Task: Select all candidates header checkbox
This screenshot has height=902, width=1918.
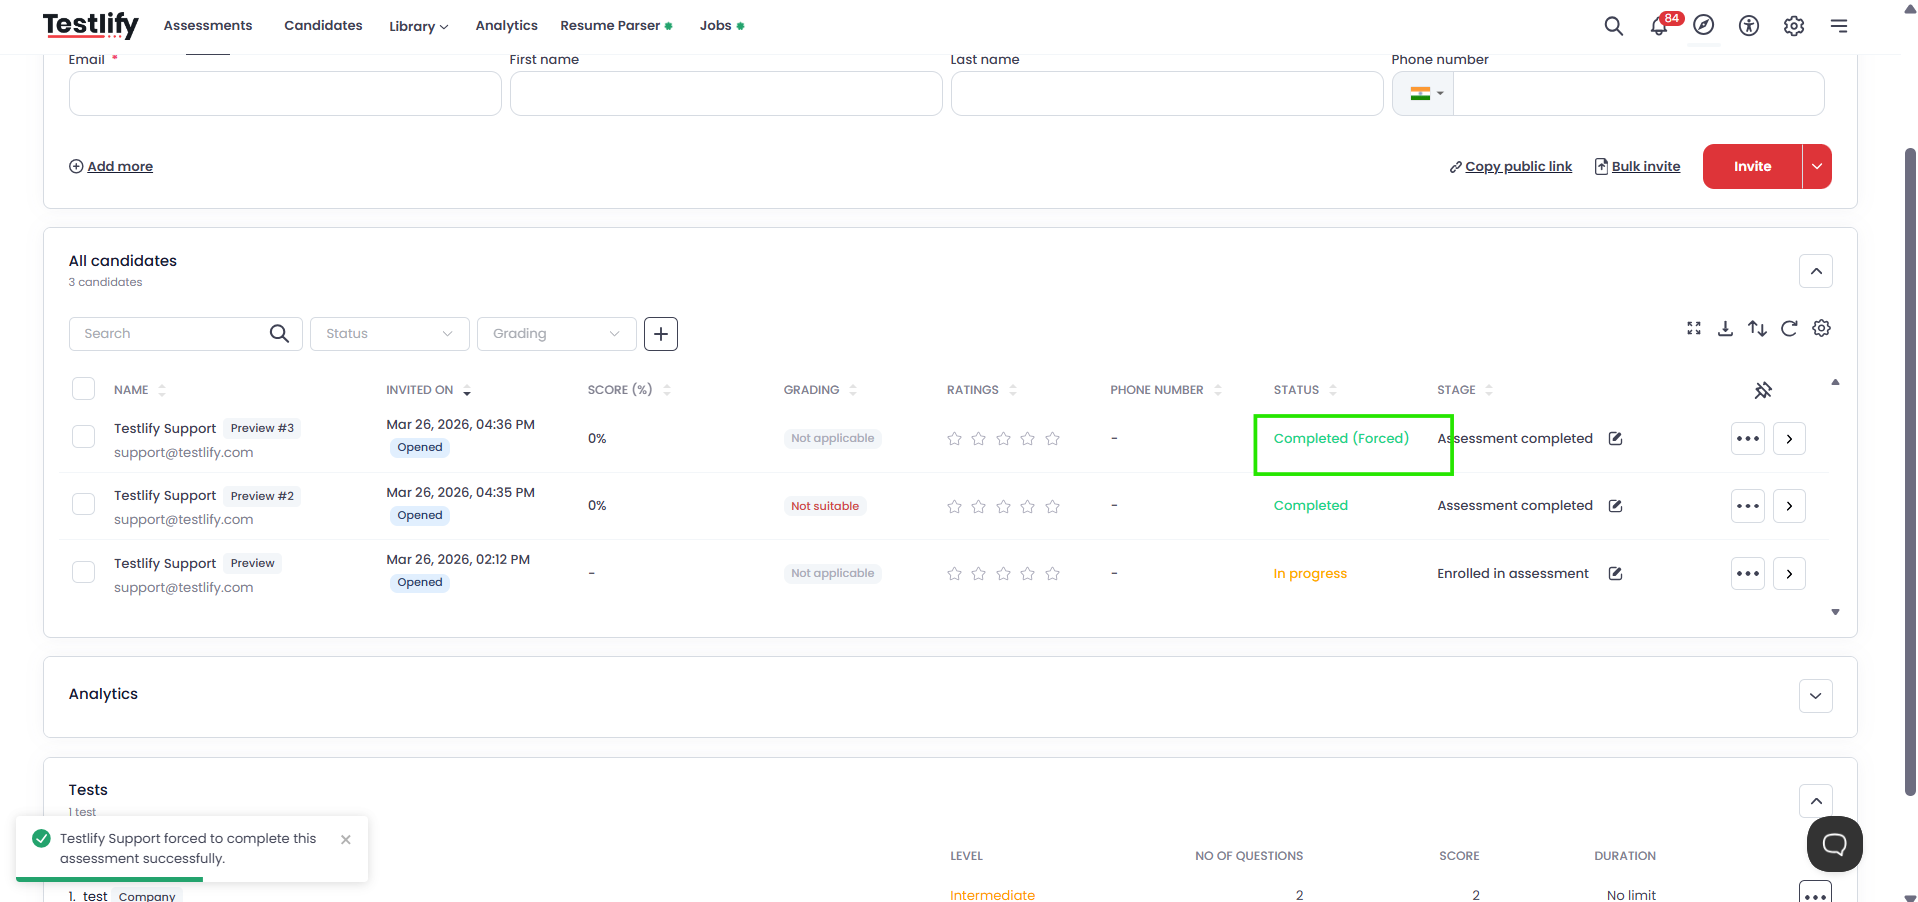Action: [x=84, y=389]
